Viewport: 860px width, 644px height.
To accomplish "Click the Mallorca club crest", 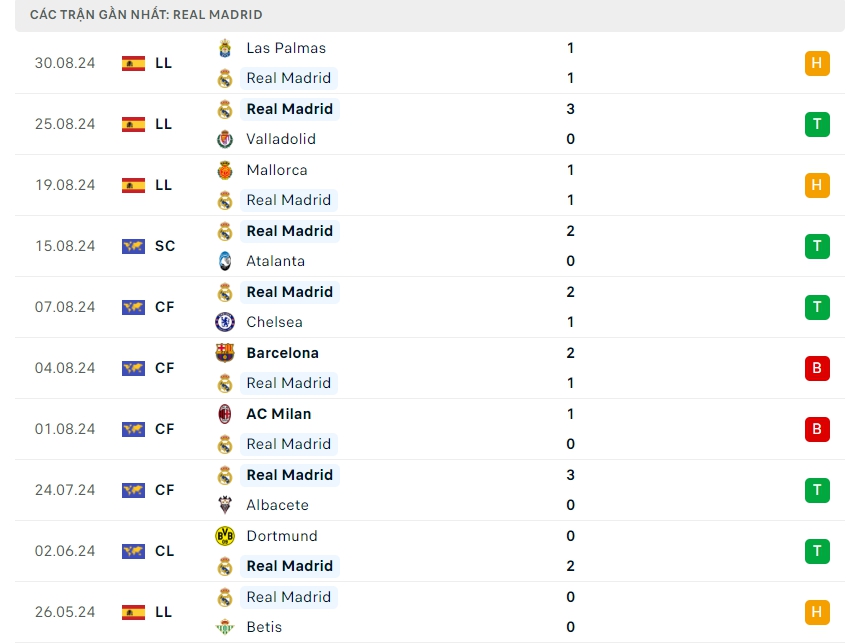I will [x=225, y=170].
